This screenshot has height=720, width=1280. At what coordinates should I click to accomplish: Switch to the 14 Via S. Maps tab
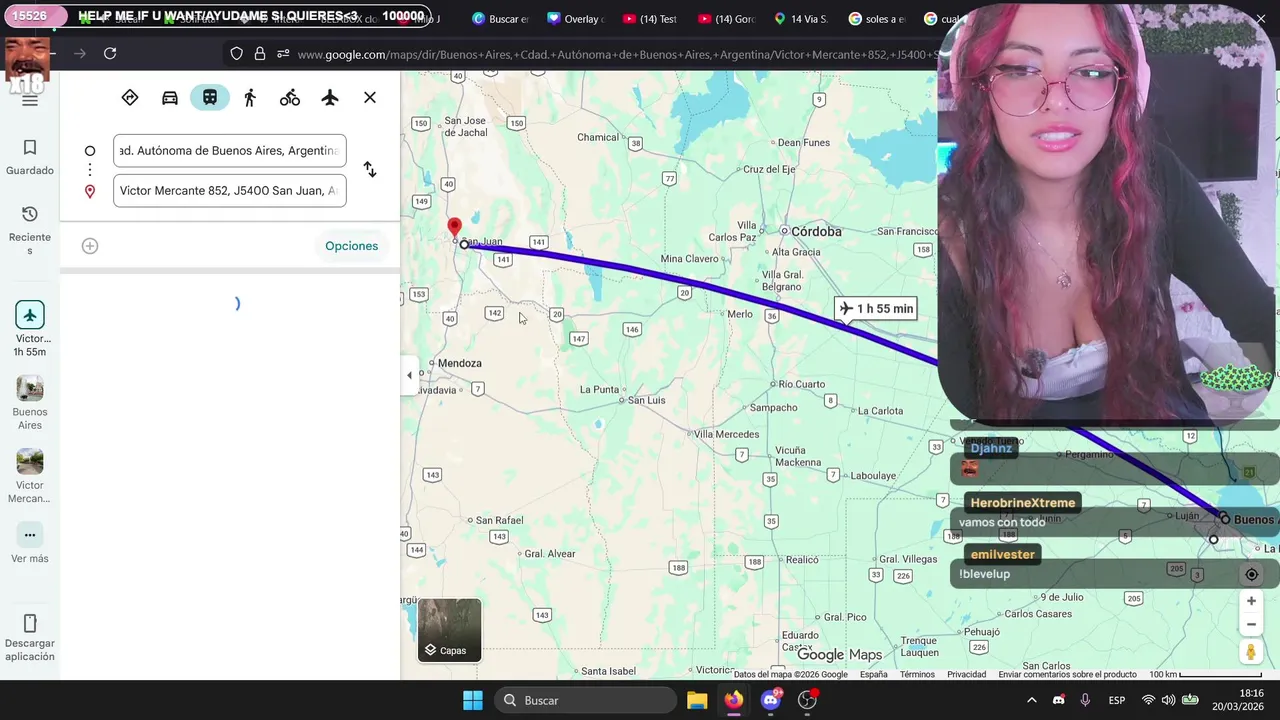802,19
